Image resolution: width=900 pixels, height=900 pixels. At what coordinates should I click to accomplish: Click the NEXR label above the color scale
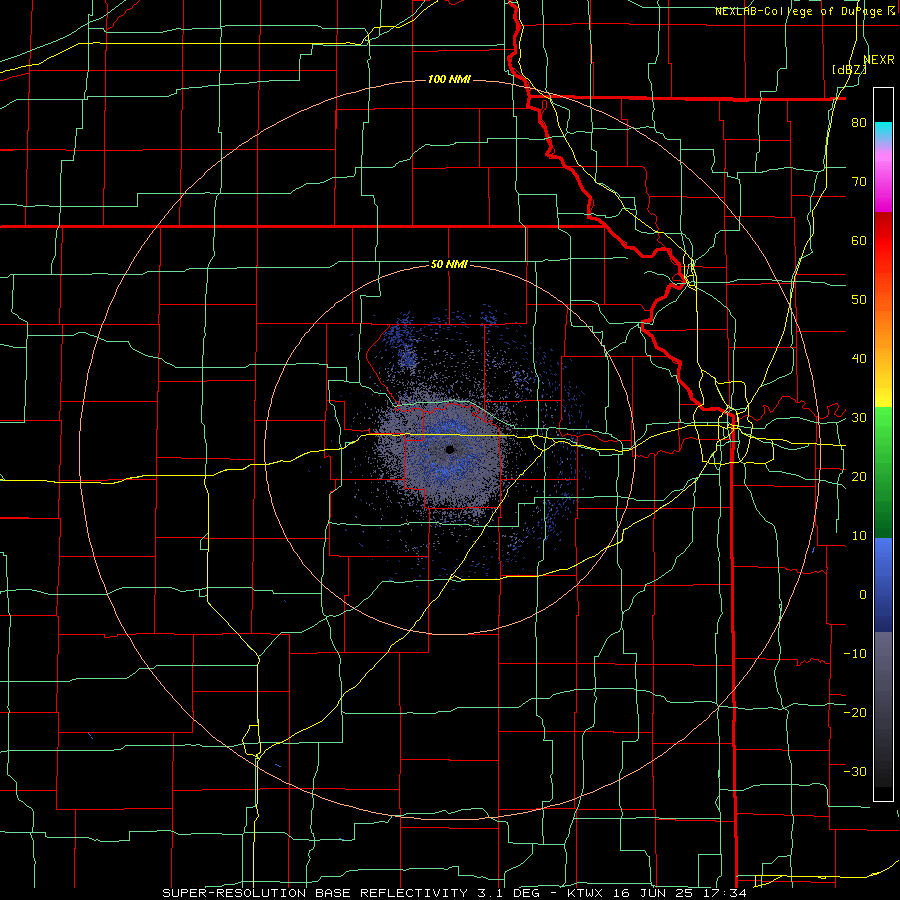pyautogui.click(x=879, y=60)
